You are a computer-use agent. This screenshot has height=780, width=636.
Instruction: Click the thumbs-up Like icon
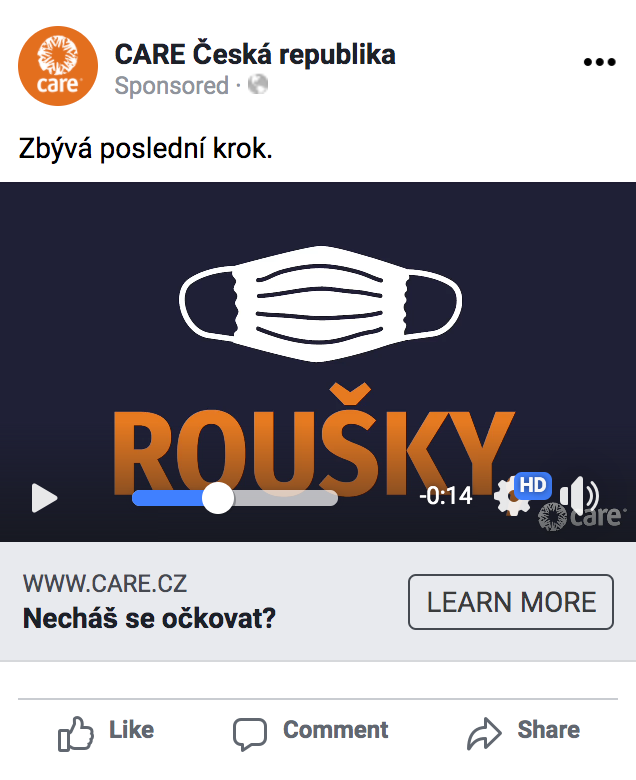76,734
